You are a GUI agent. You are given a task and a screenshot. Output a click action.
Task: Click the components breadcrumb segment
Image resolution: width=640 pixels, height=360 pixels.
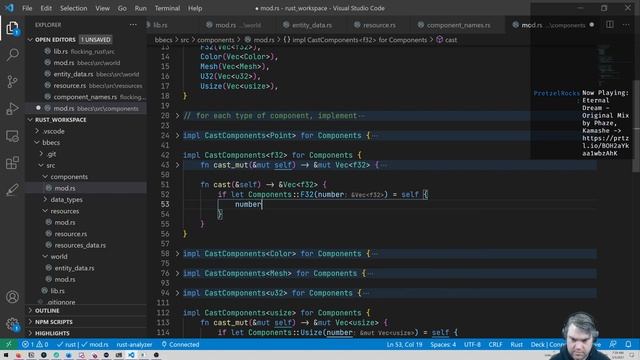point(216,40)
